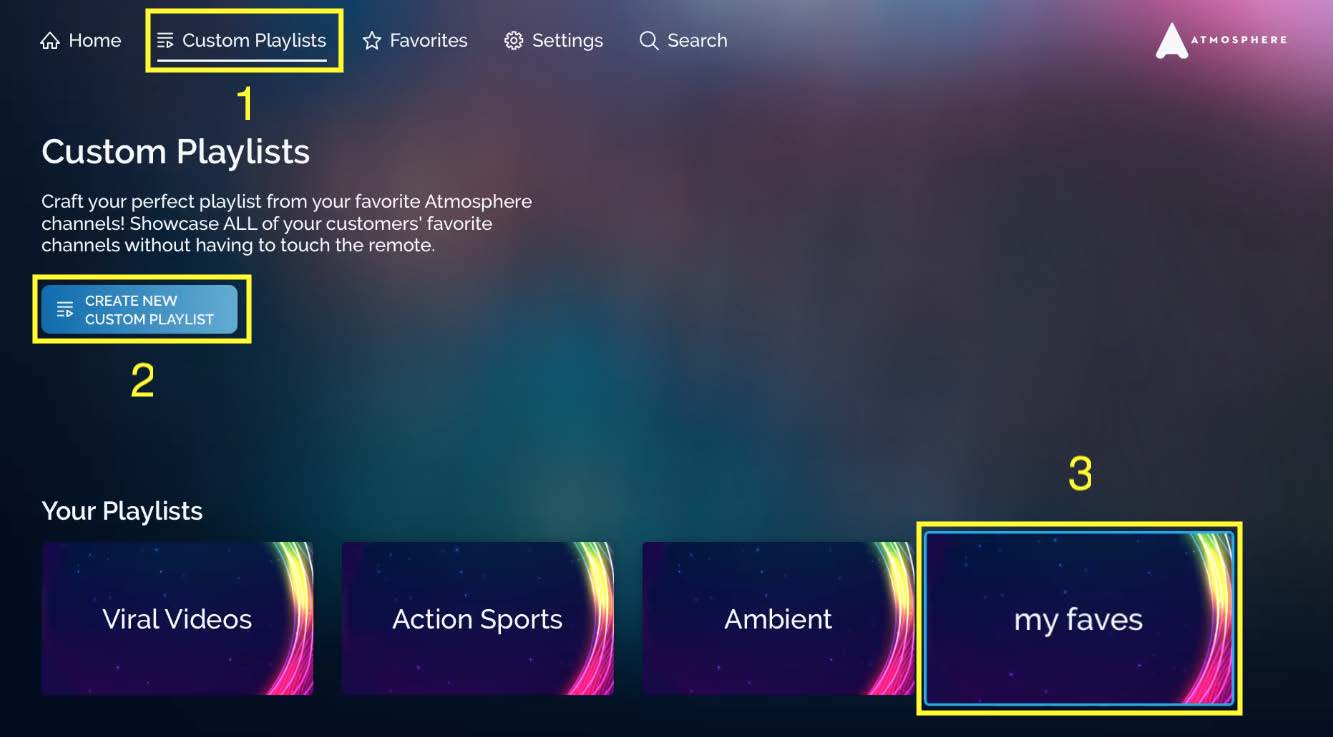This screenshot has height=737, width=1333.
Task: Select the Ambient playlist tile
Action: click(x=778, y=618)
